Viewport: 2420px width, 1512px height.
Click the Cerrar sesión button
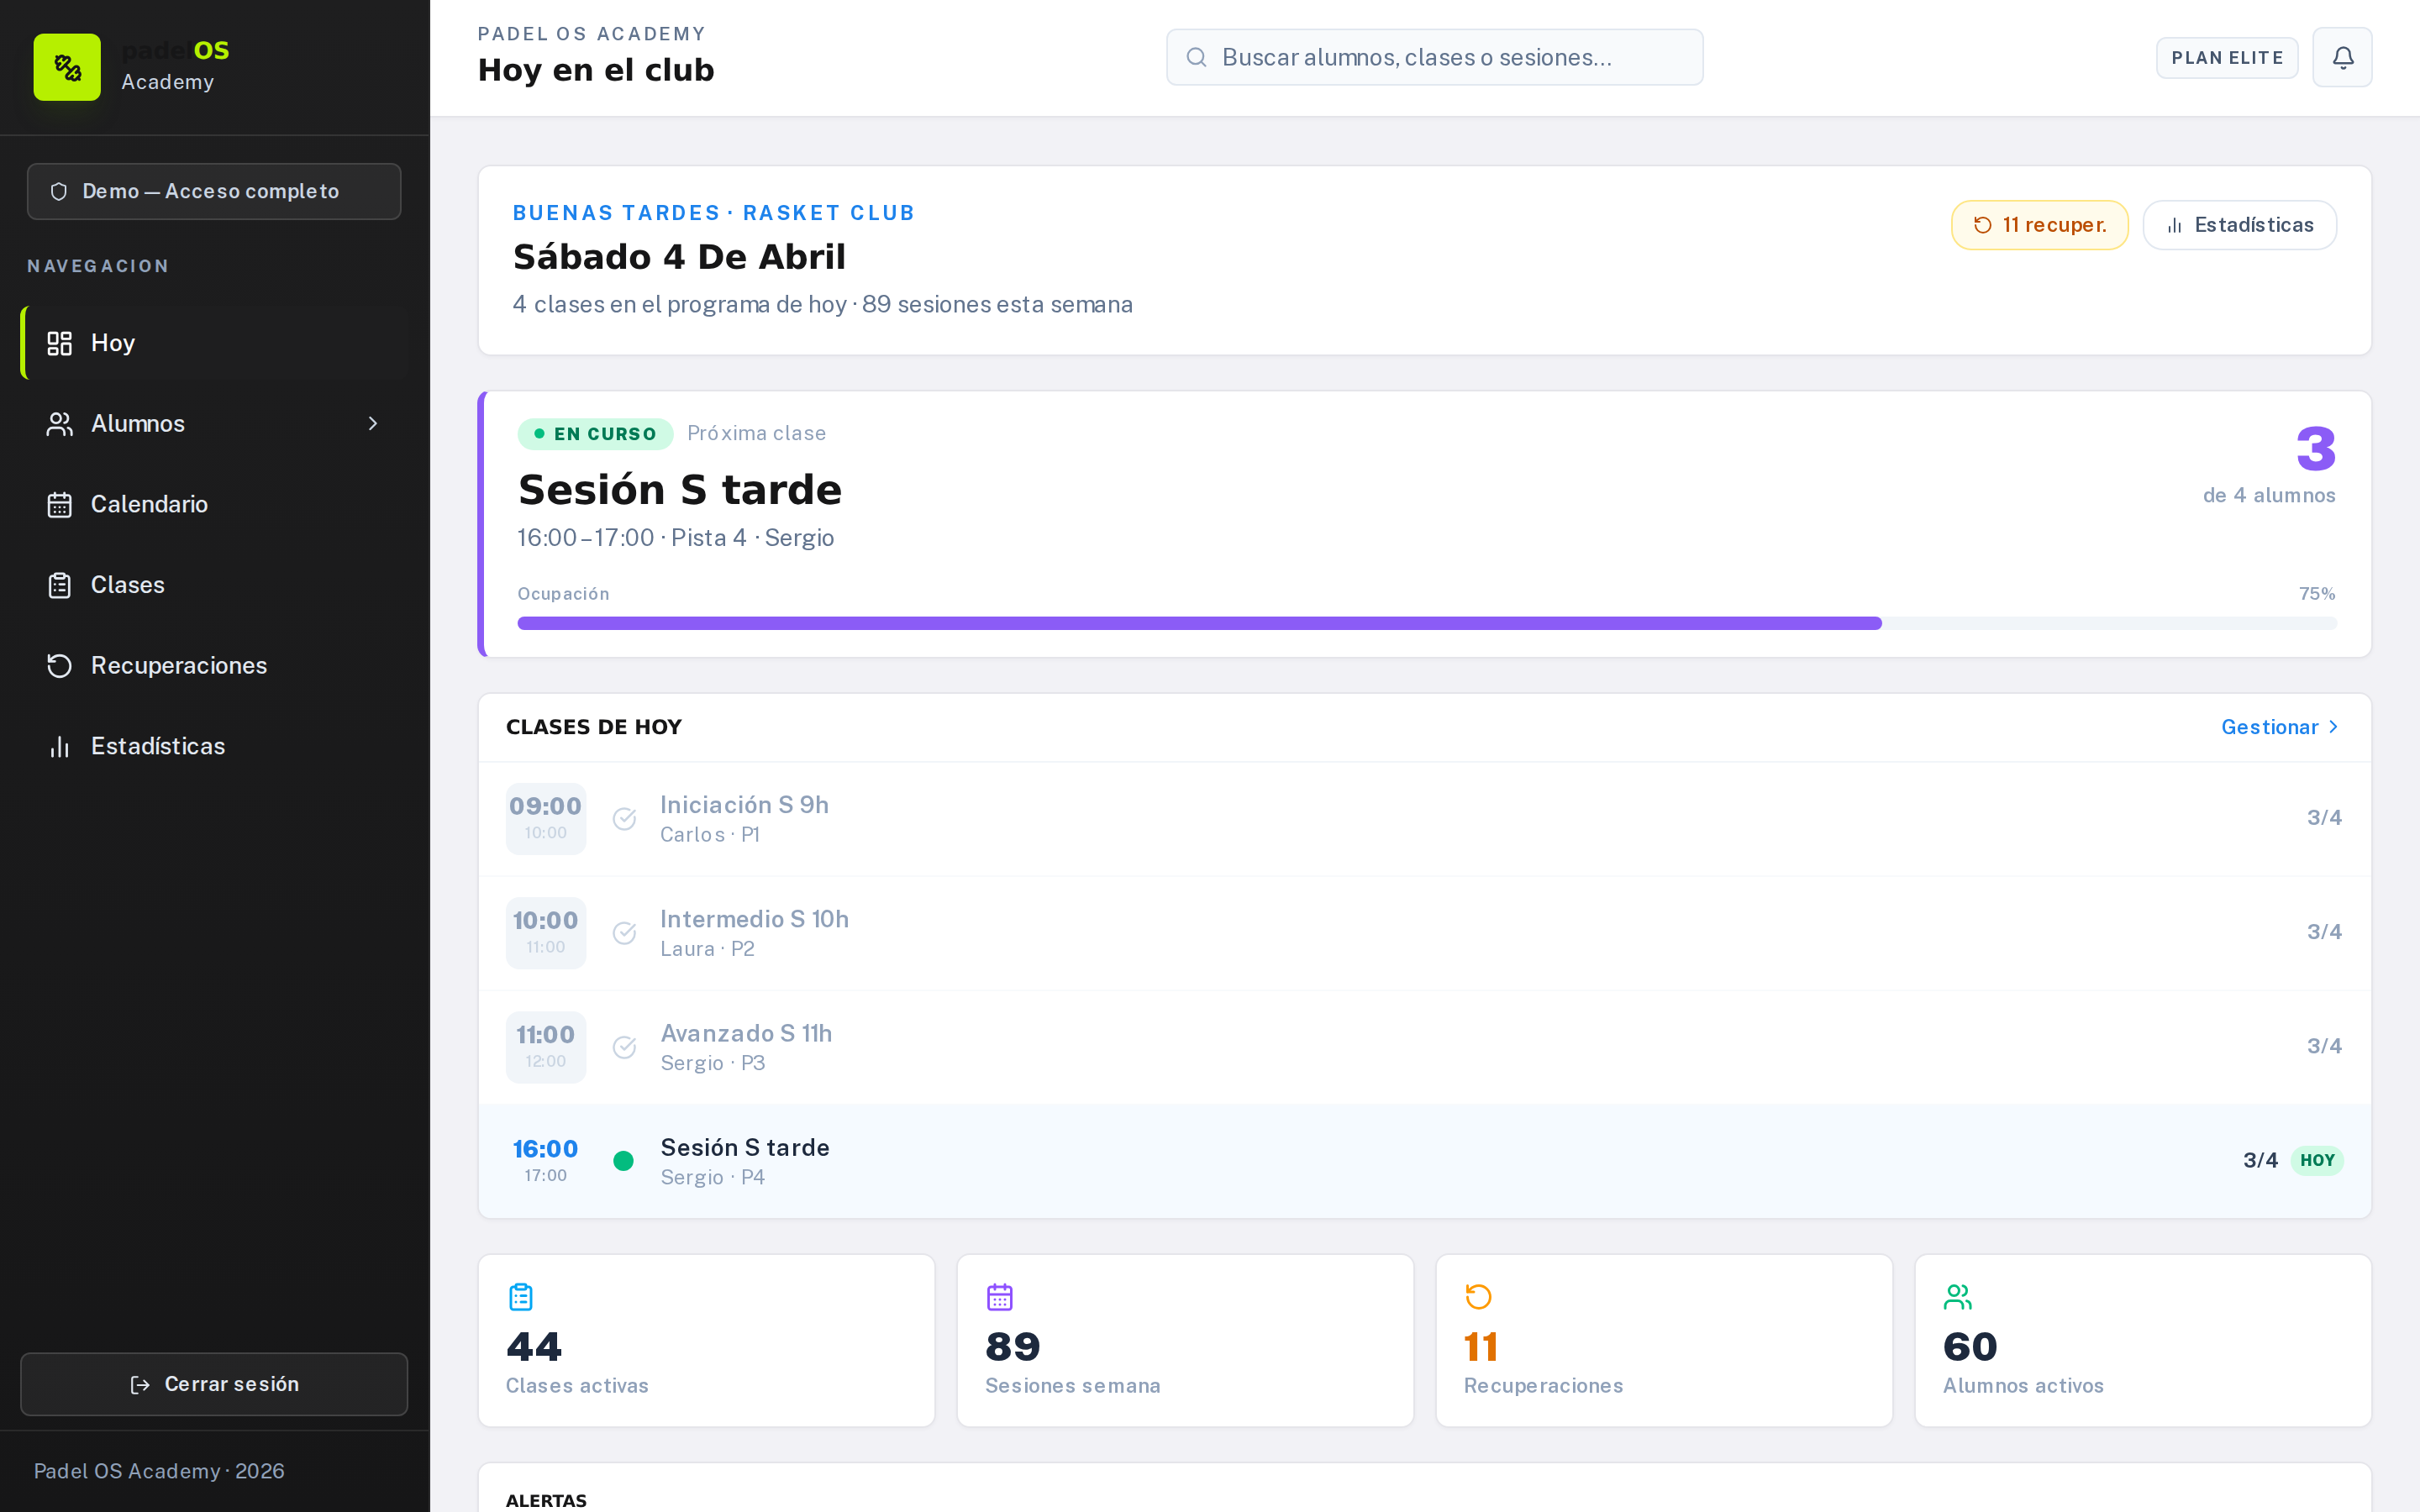tap(214, 1385)
